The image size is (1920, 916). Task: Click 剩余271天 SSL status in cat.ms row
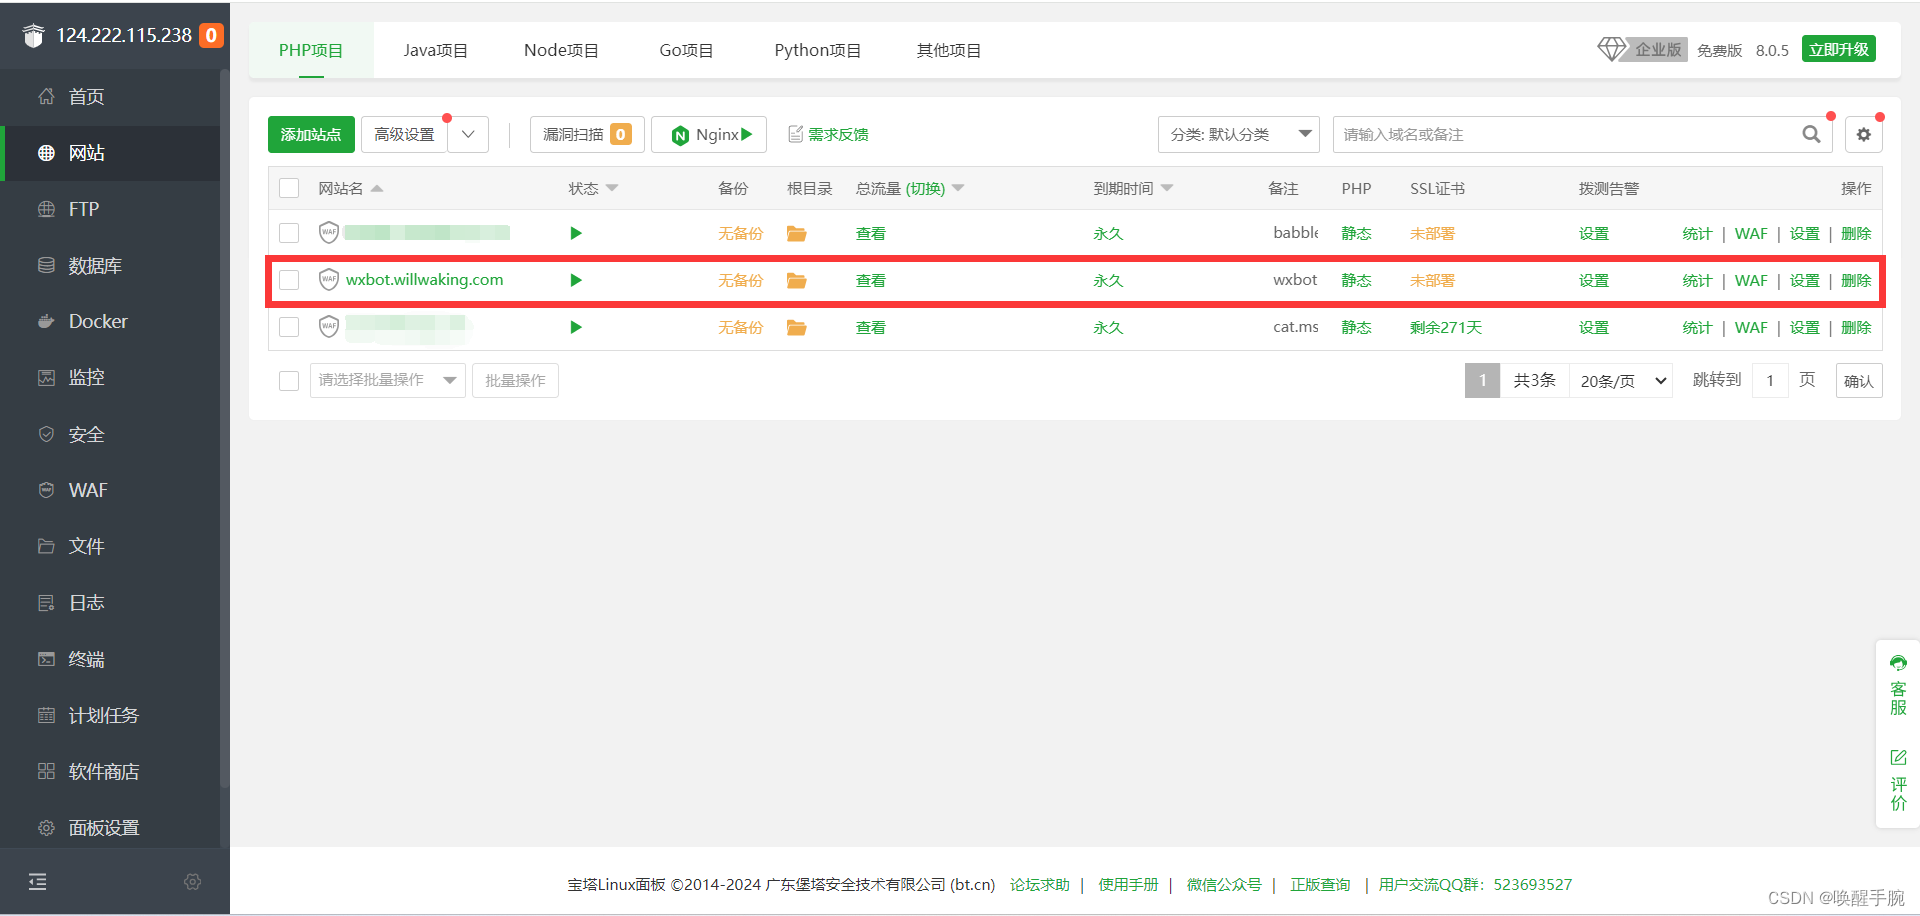(1446, 327)
